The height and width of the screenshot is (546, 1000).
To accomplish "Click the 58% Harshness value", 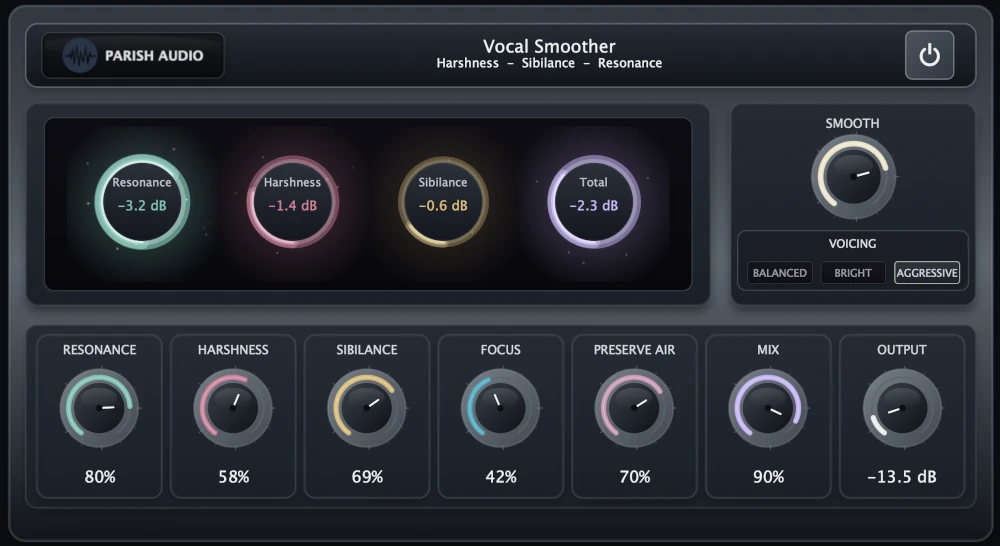I will tap(234, 477).
